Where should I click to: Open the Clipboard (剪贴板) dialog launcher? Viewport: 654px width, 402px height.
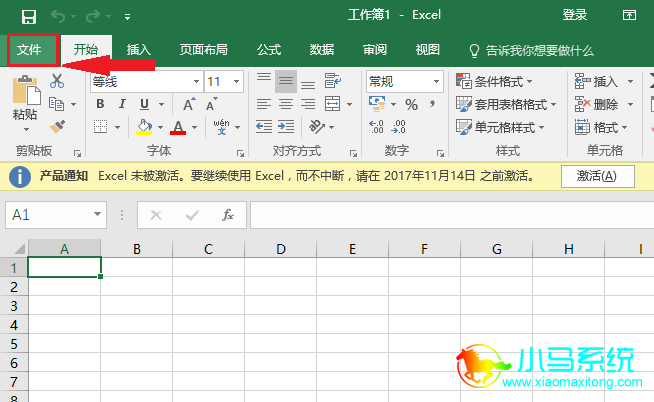click(x=78, y=153)
